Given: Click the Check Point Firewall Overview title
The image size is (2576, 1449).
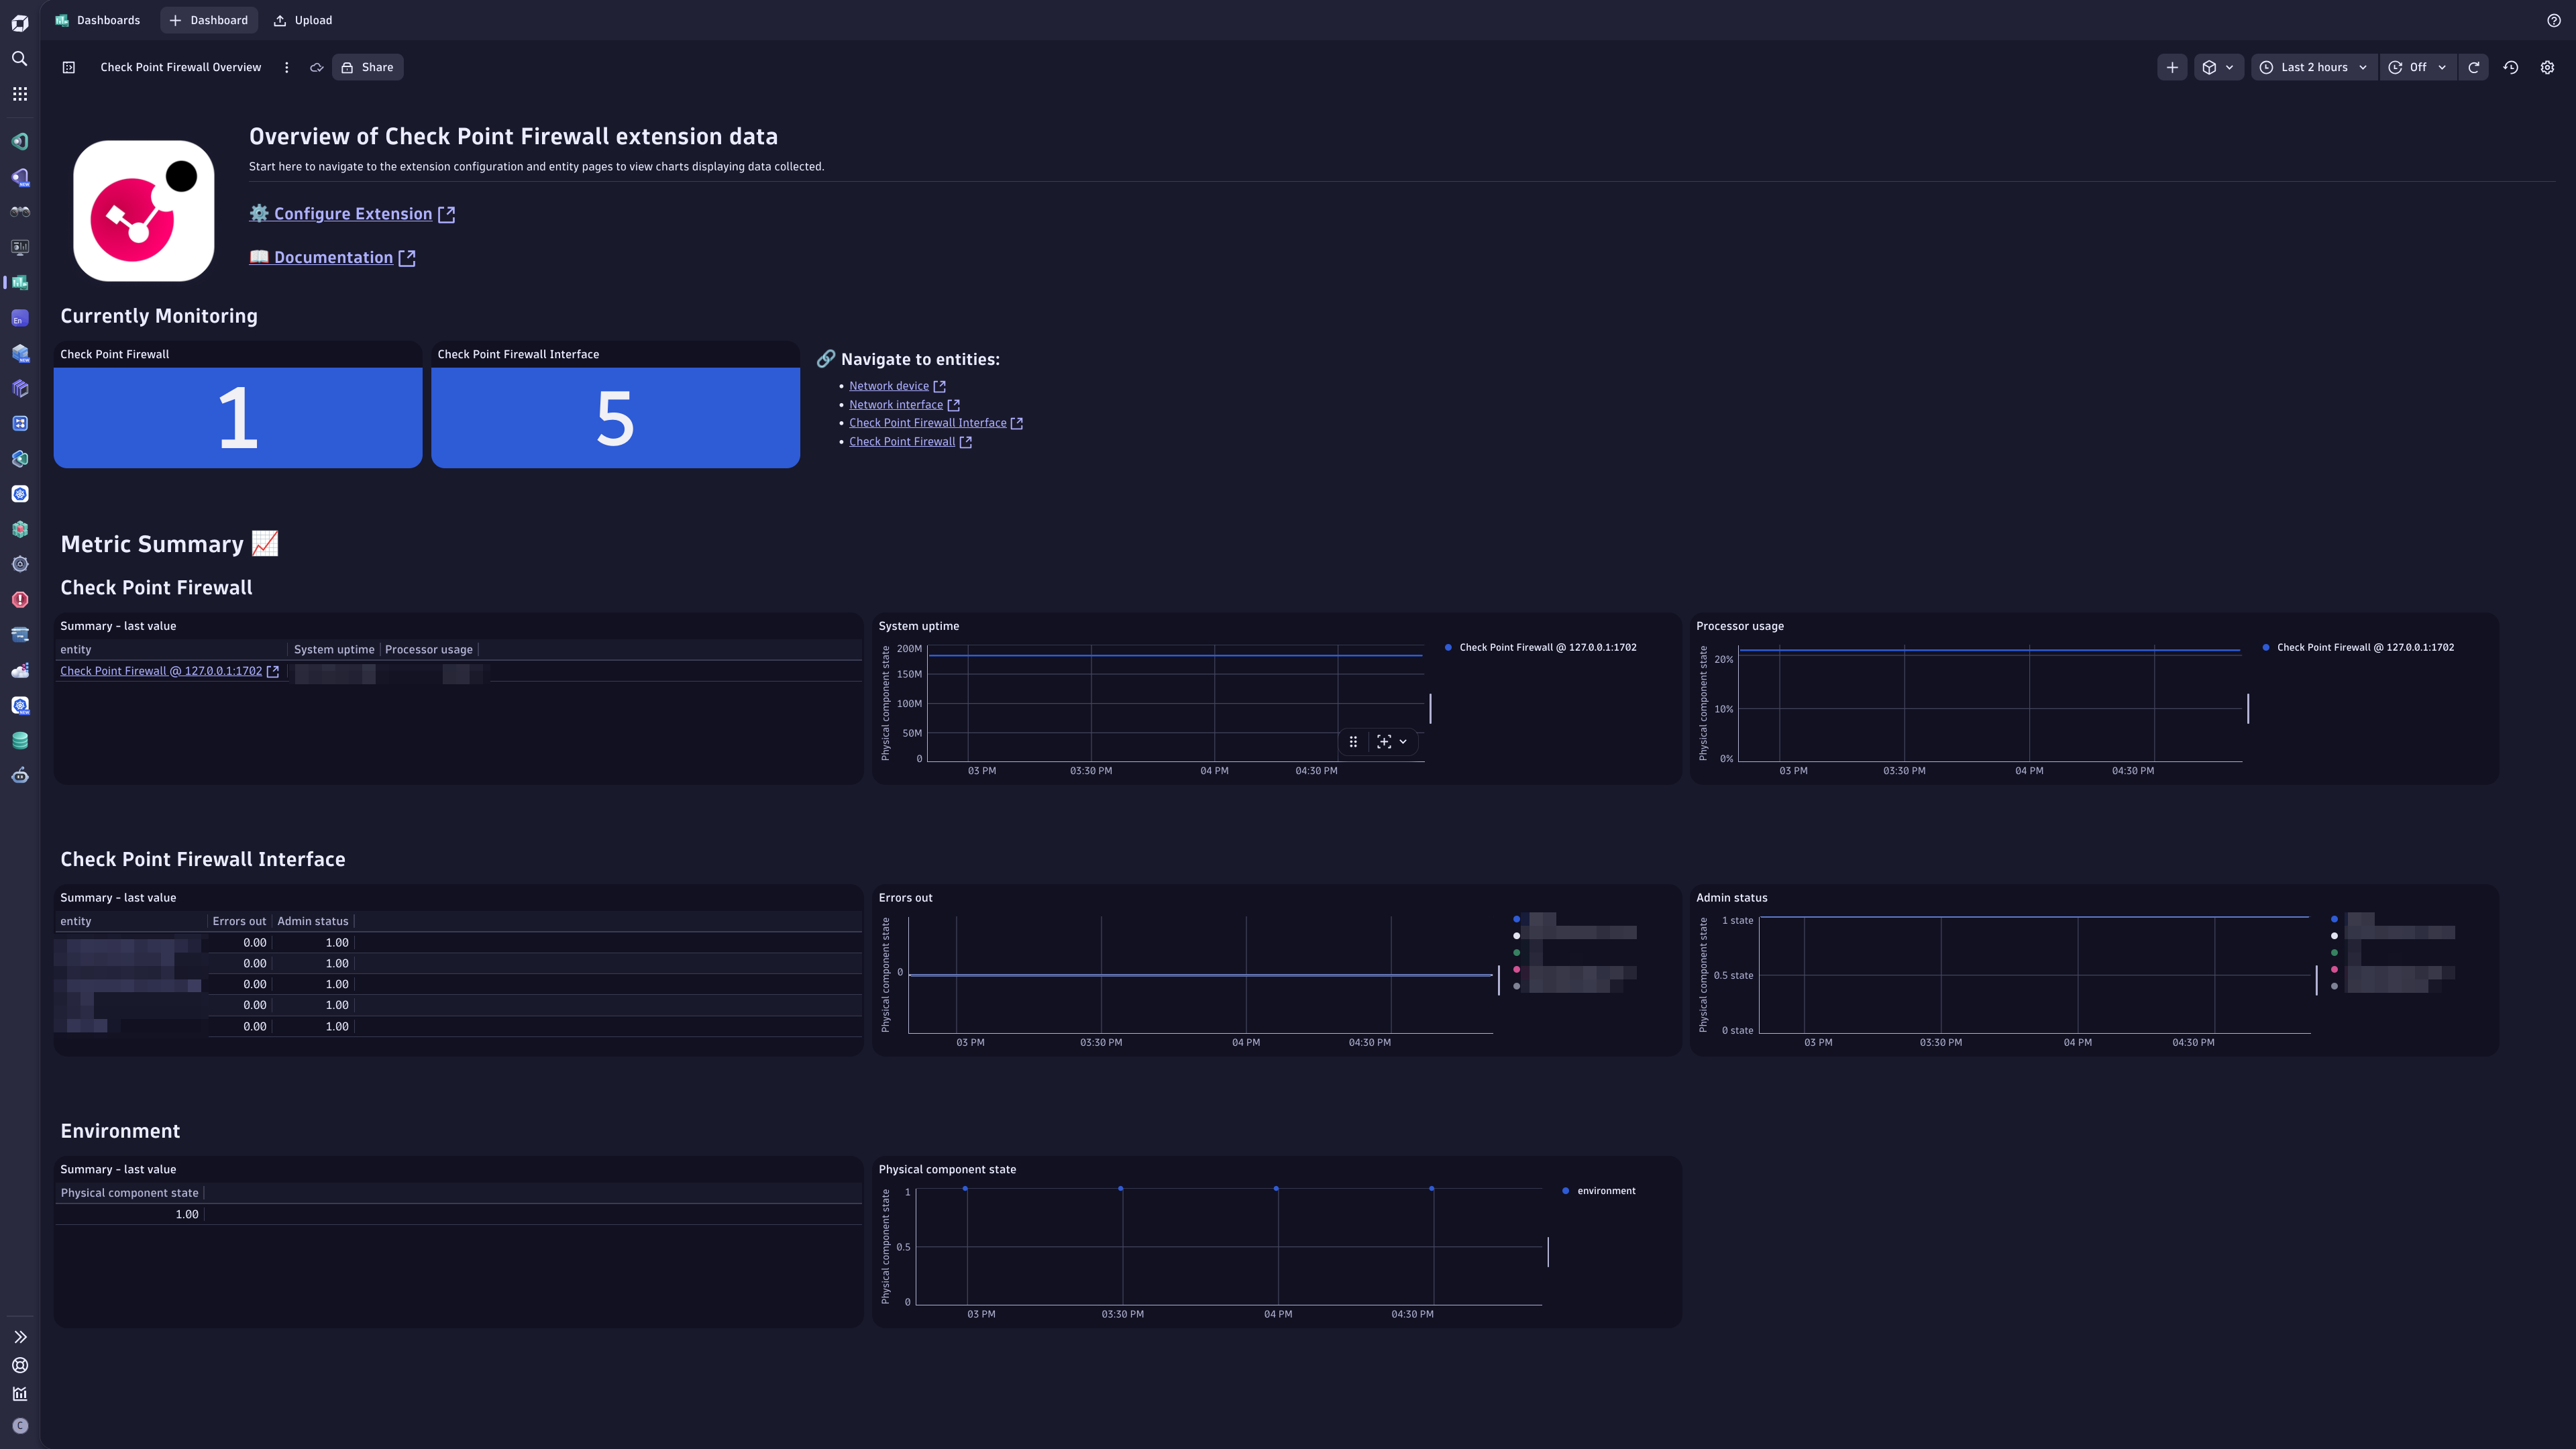Looking at the screenshot, I should pyautogui.click(x=181, y=67).
